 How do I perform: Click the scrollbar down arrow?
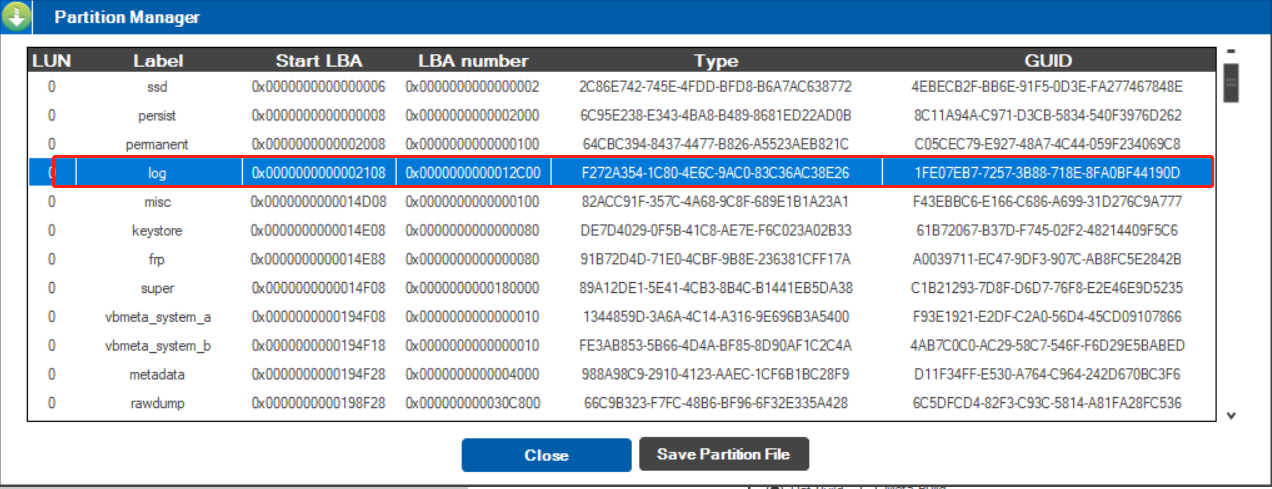click(x=1232, y=415)
